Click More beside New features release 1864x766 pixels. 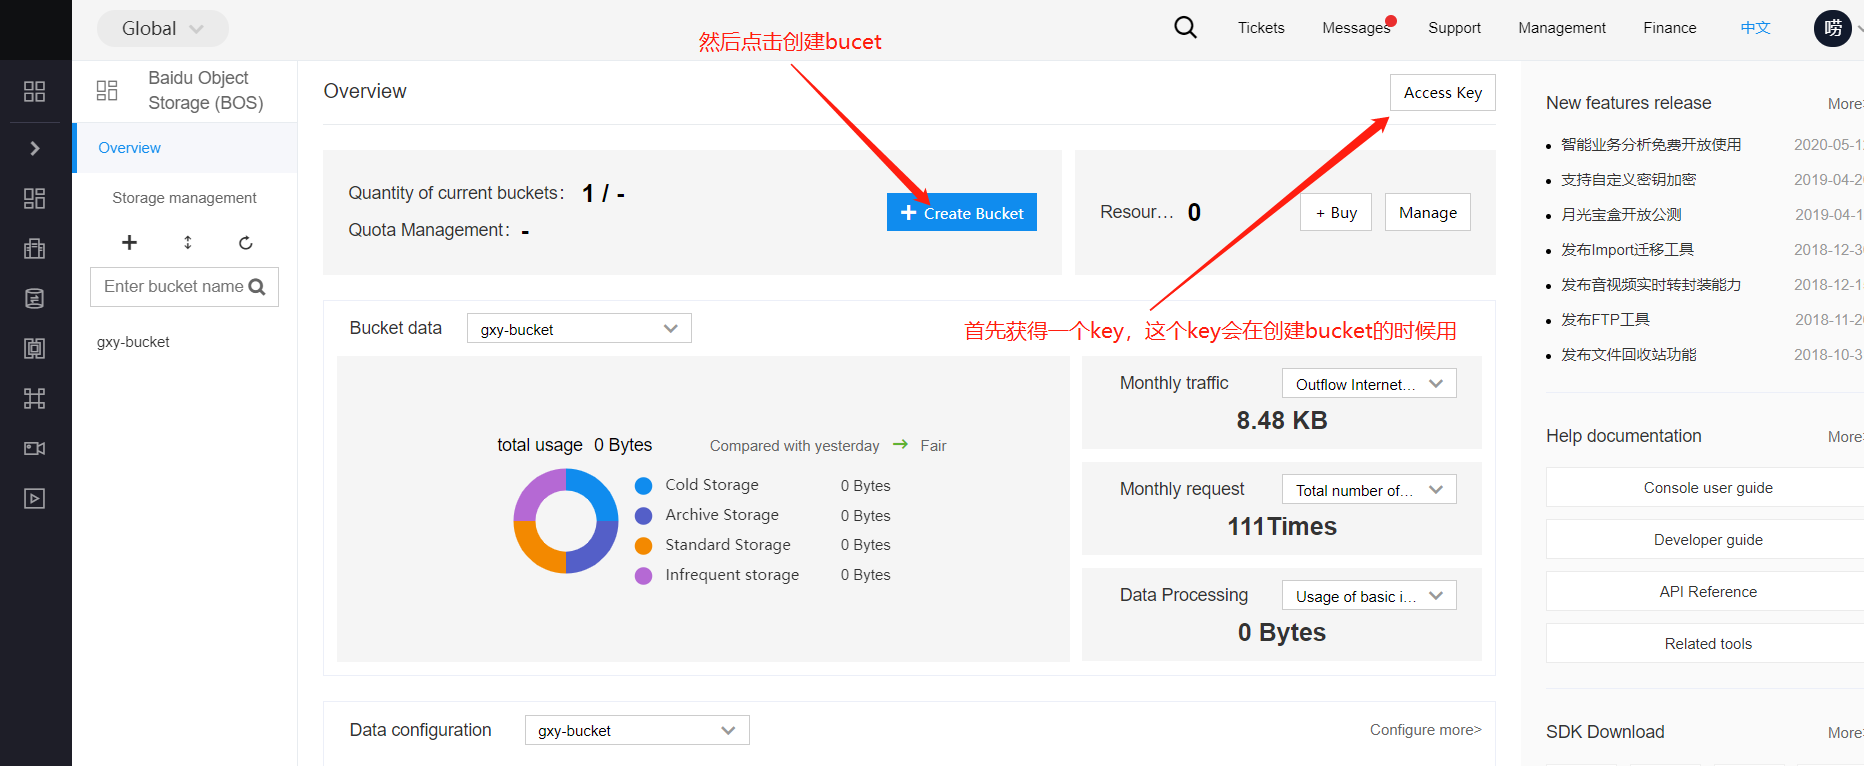[1845, 104]
